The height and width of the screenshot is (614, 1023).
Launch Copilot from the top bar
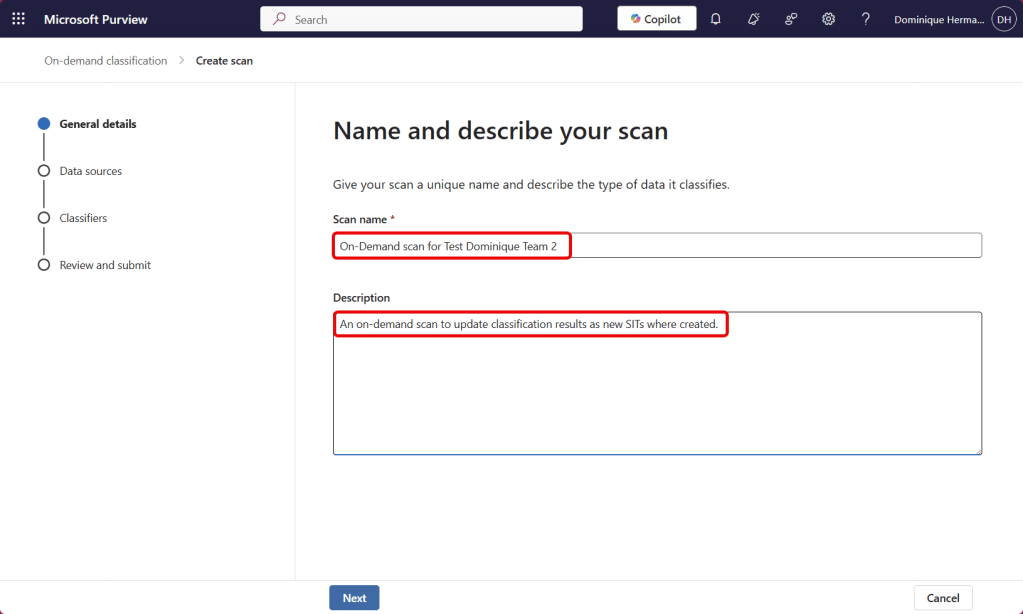tap(656, 18)
